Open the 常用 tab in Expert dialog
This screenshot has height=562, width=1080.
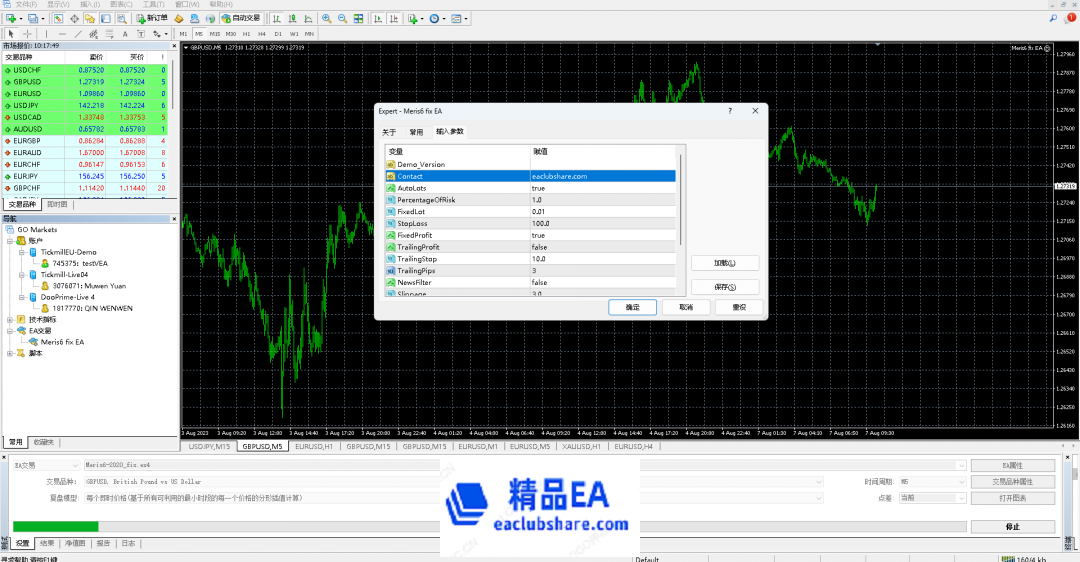pyautogui.click(x=416, y=132)
